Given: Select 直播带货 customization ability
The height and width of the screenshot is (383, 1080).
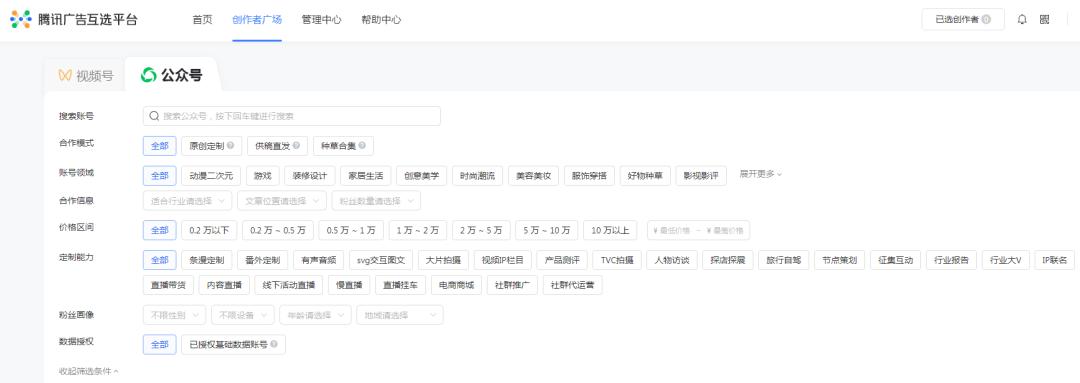Looking at the screenshot, I should [168, 284].
